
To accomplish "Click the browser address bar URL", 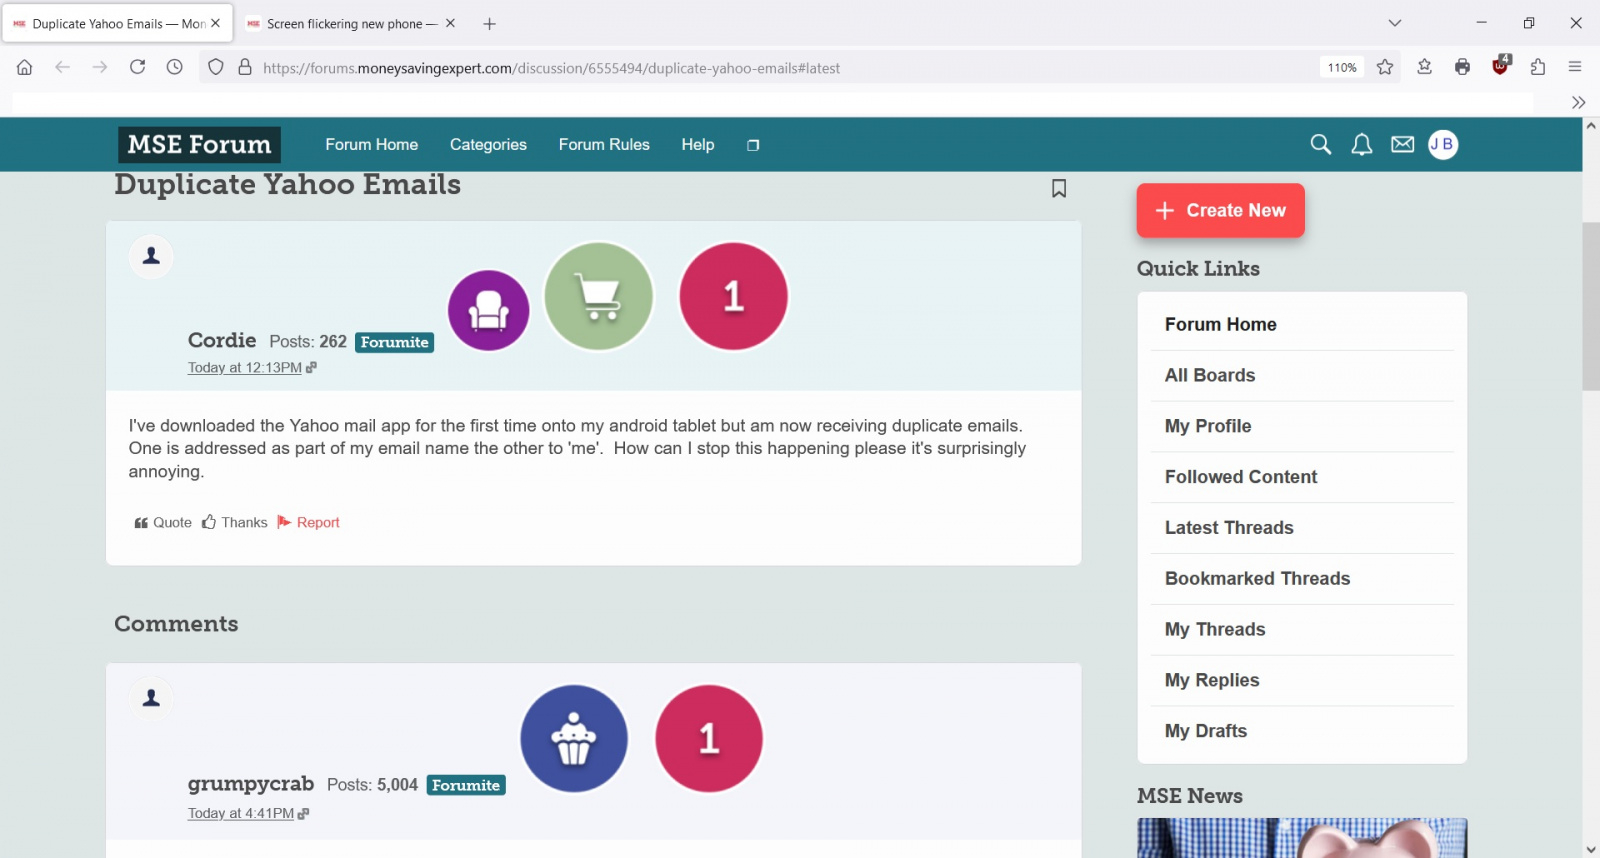I will click(551, 68).
